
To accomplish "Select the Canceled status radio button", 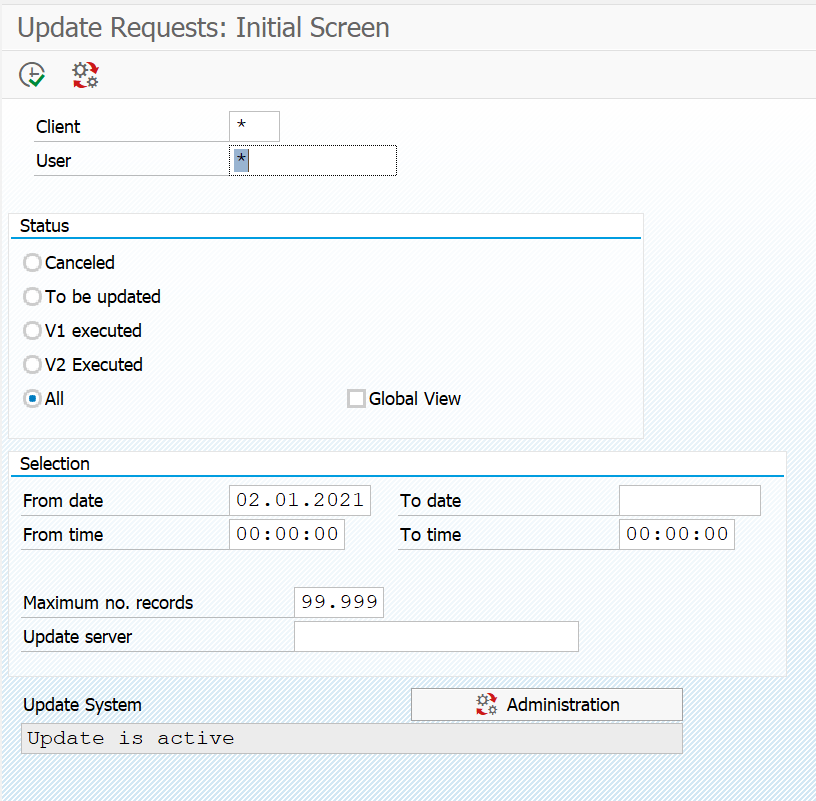I will pos(32,263).
